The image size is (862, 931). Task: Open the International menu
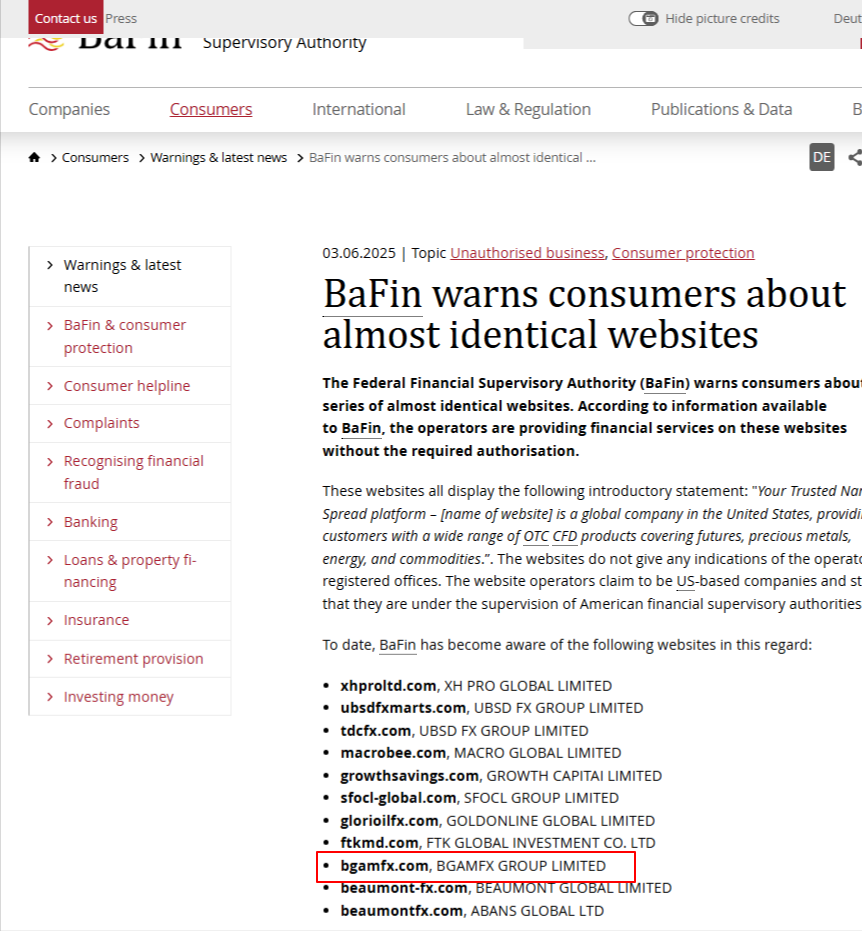click(359, 109)
